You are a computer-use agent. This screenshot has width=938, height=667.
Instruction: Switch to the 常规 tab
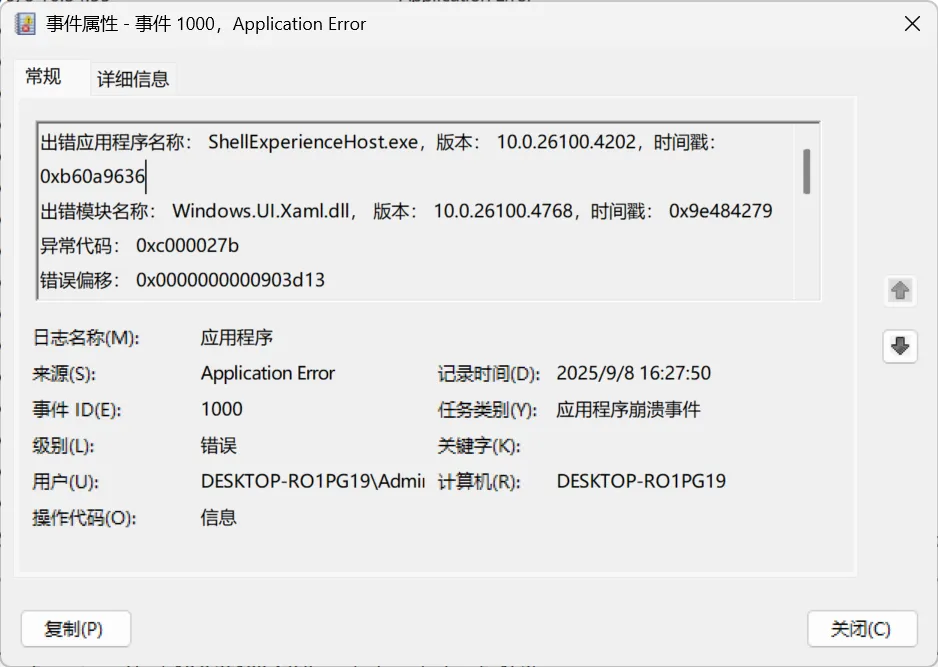(44, 77)
